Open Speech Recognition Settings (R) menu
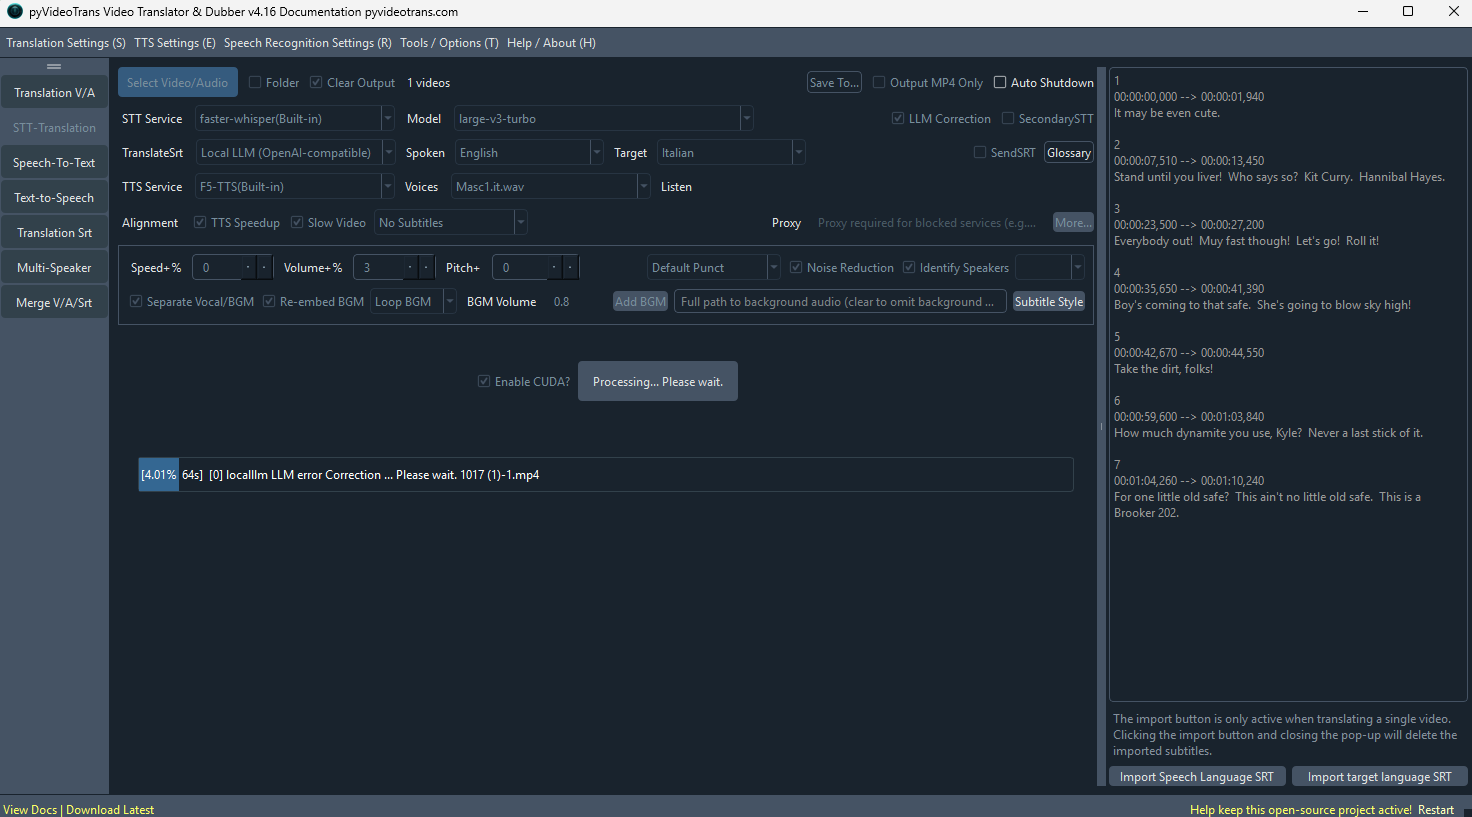This screenshot has height=817, width=1472. pos(307,43)
